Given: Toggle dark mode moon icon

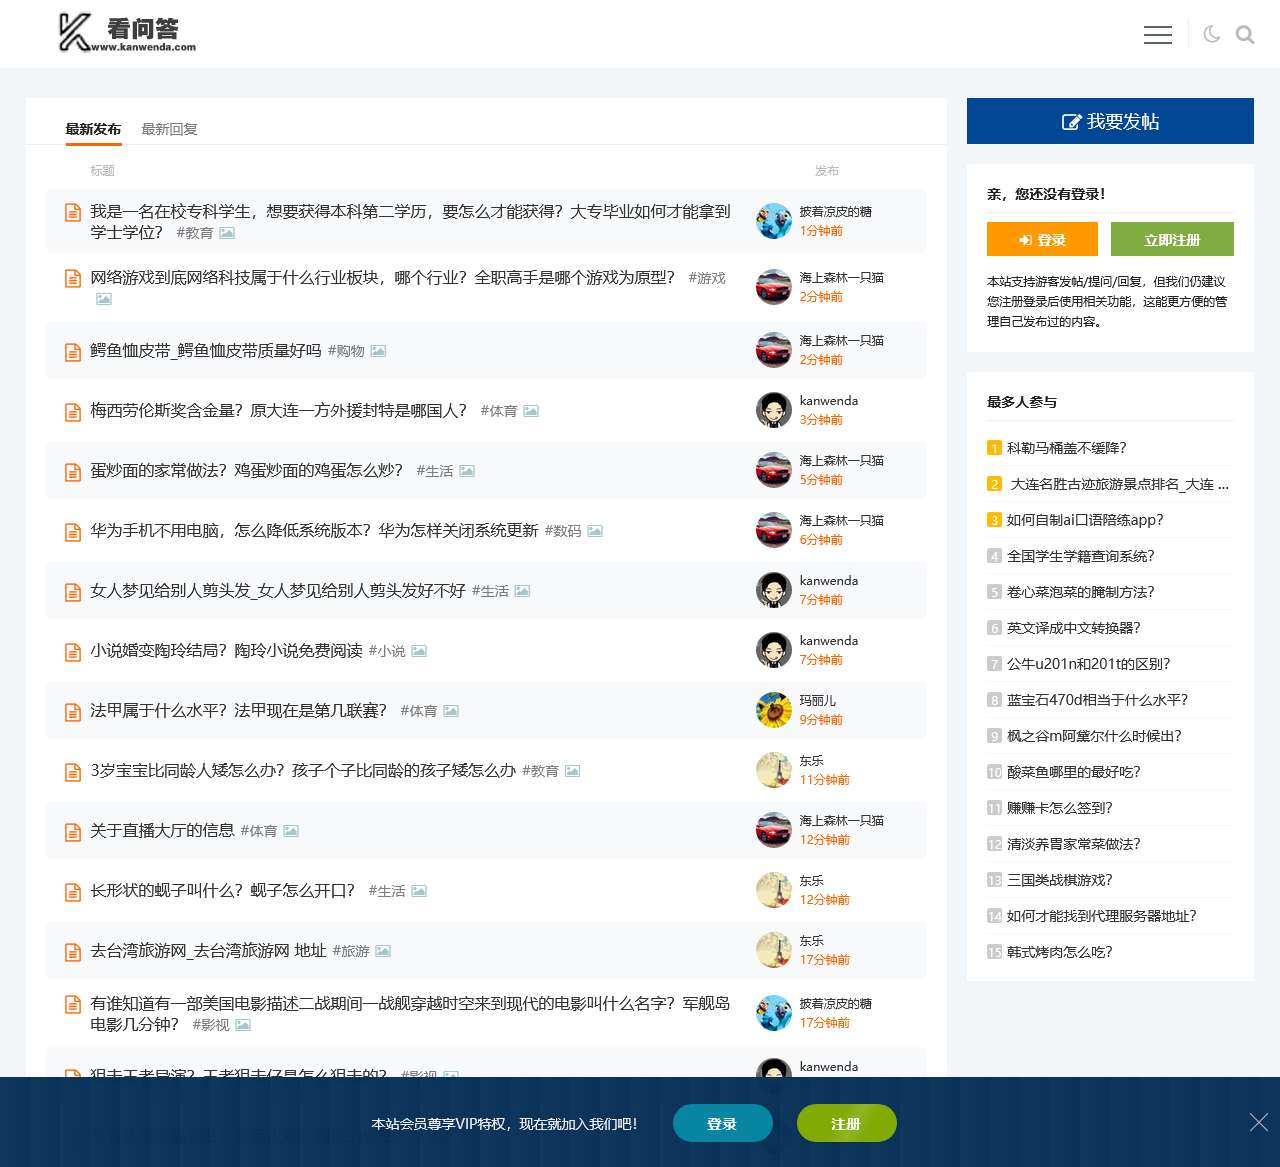Looking at the screenshot, I should (x=1212, y=35).
